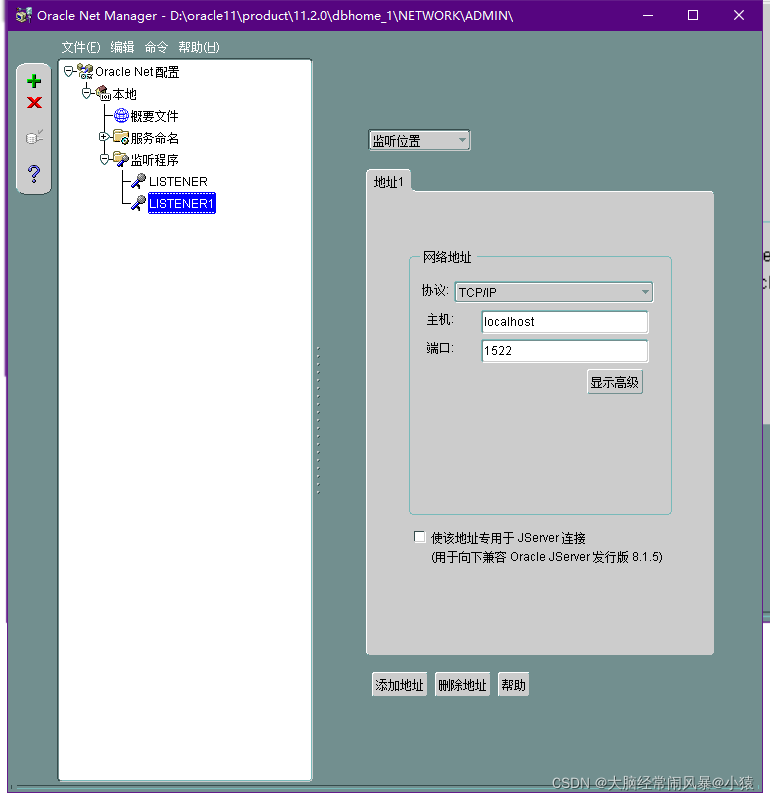Click the 显示高级 button
This screenshot has width=770, height=800.
tap(615, 382)
